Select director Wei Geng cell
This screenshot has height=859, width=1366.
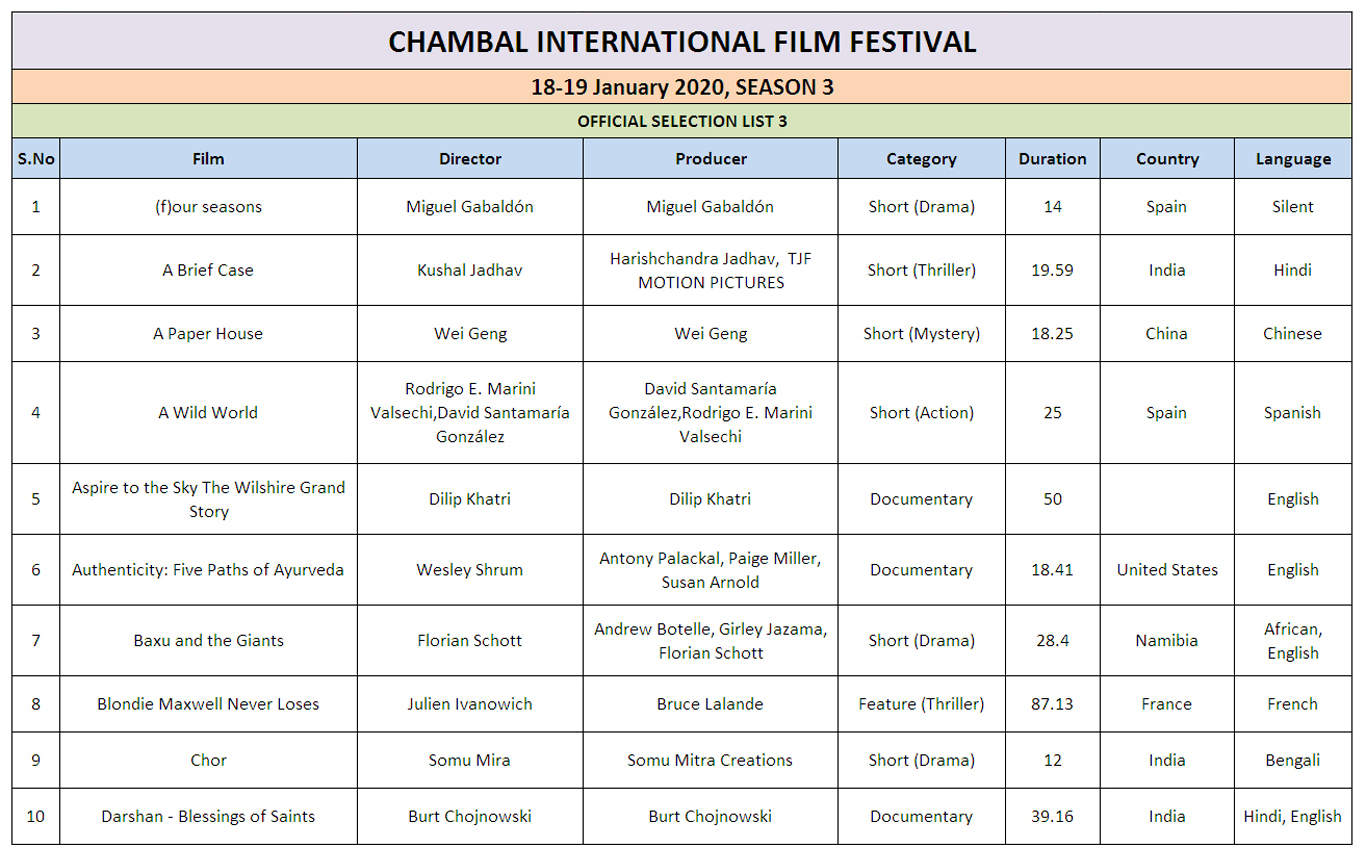pyautogui.click(x=470, y=334)
